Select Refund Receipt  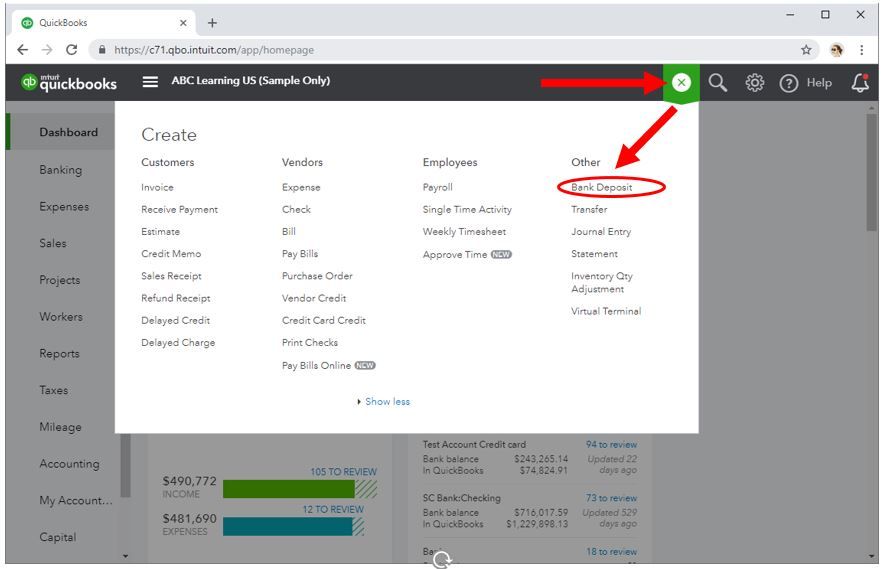pyautogui.click(x=176, y=298)
